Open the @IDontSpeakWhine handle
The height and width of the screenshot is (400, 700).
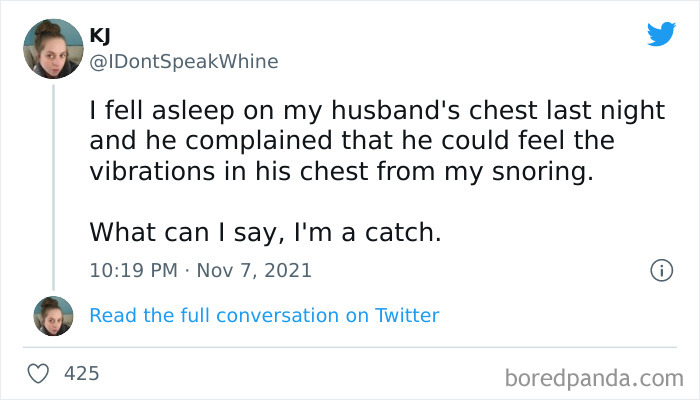(x=183, y=61)
